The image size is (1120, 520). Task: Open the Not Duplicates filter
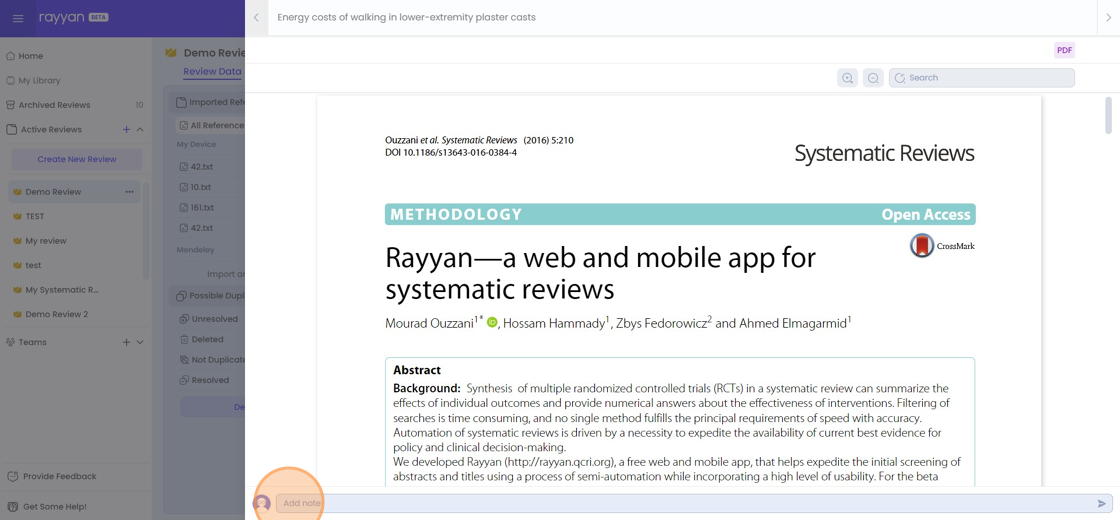coord(212,360)
